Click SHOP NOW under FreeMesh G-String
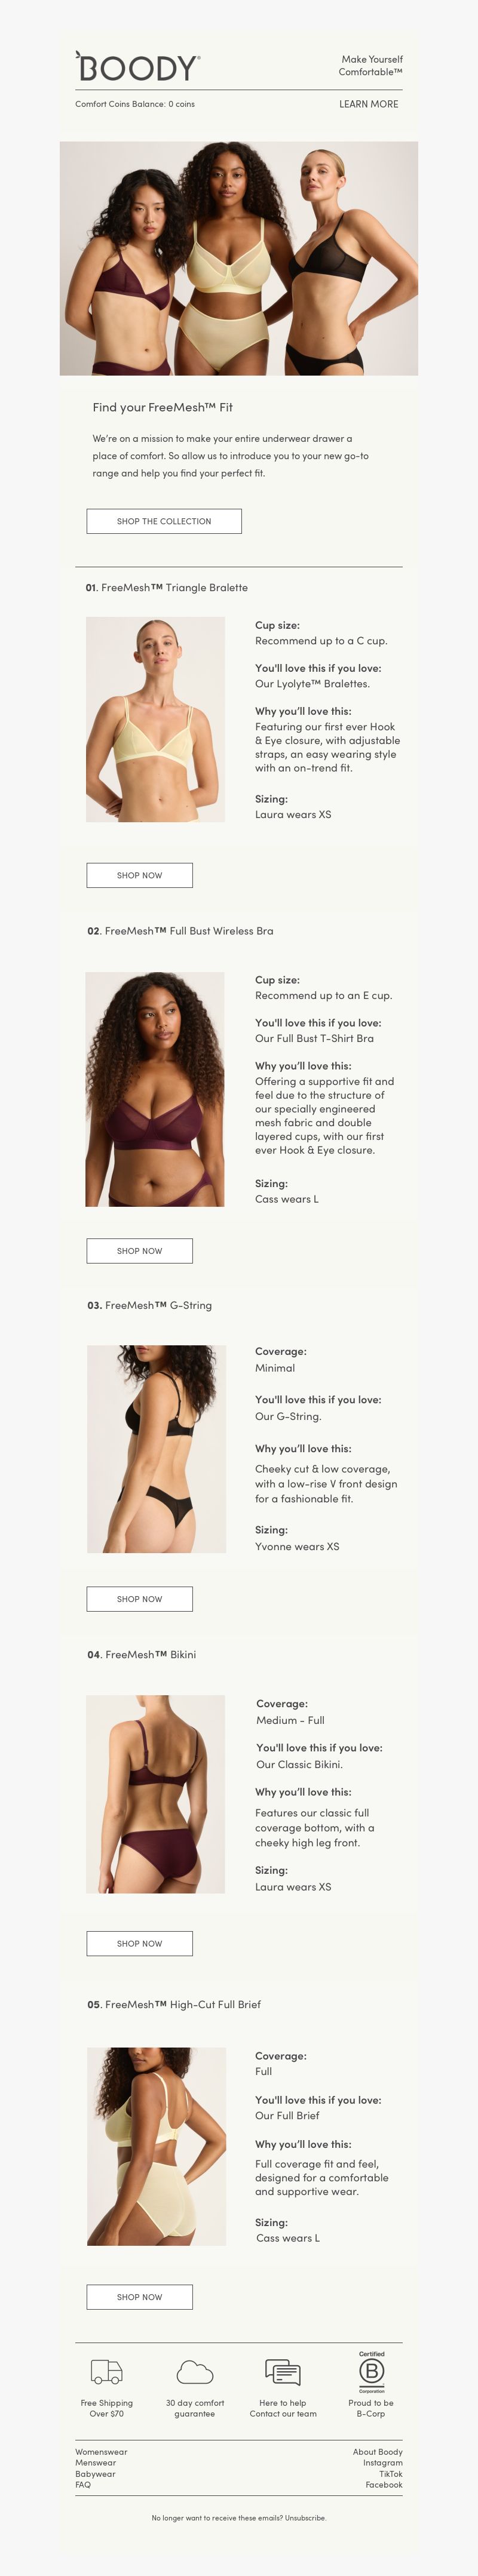The image size is (478, 2576). click(x=140, y=1599)
